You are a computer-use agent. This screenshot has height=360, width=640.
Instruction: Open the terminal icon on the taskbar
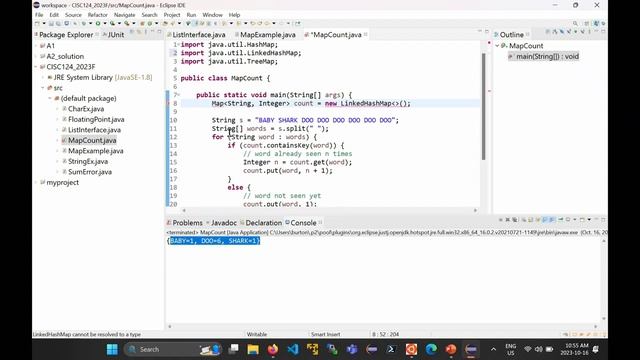click(x=391, y=349)
